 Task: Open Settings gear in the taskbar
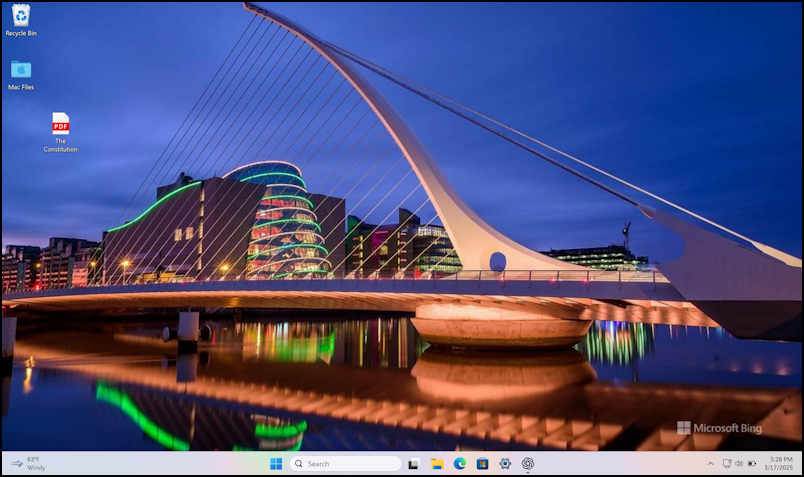point(505,464)
